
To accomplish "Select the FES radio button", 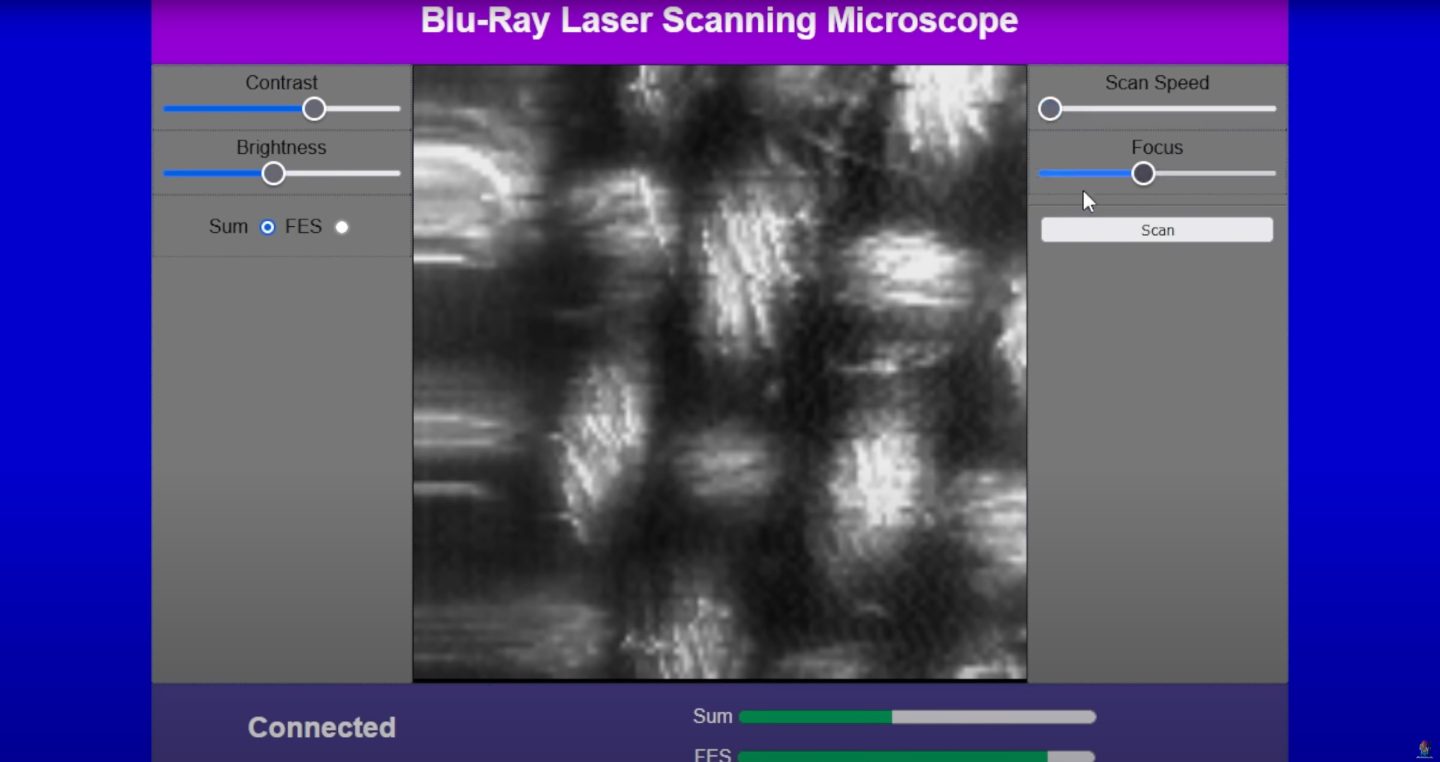I will (341, 227).
